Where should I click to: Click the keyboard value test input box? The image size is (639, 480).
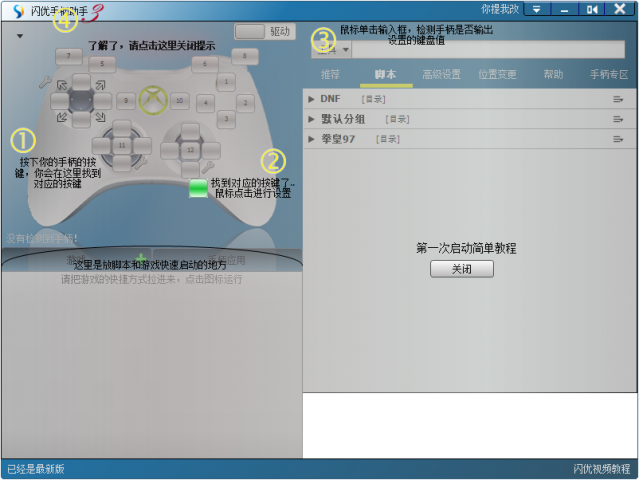pyautogui.click(x=490, y=49)
